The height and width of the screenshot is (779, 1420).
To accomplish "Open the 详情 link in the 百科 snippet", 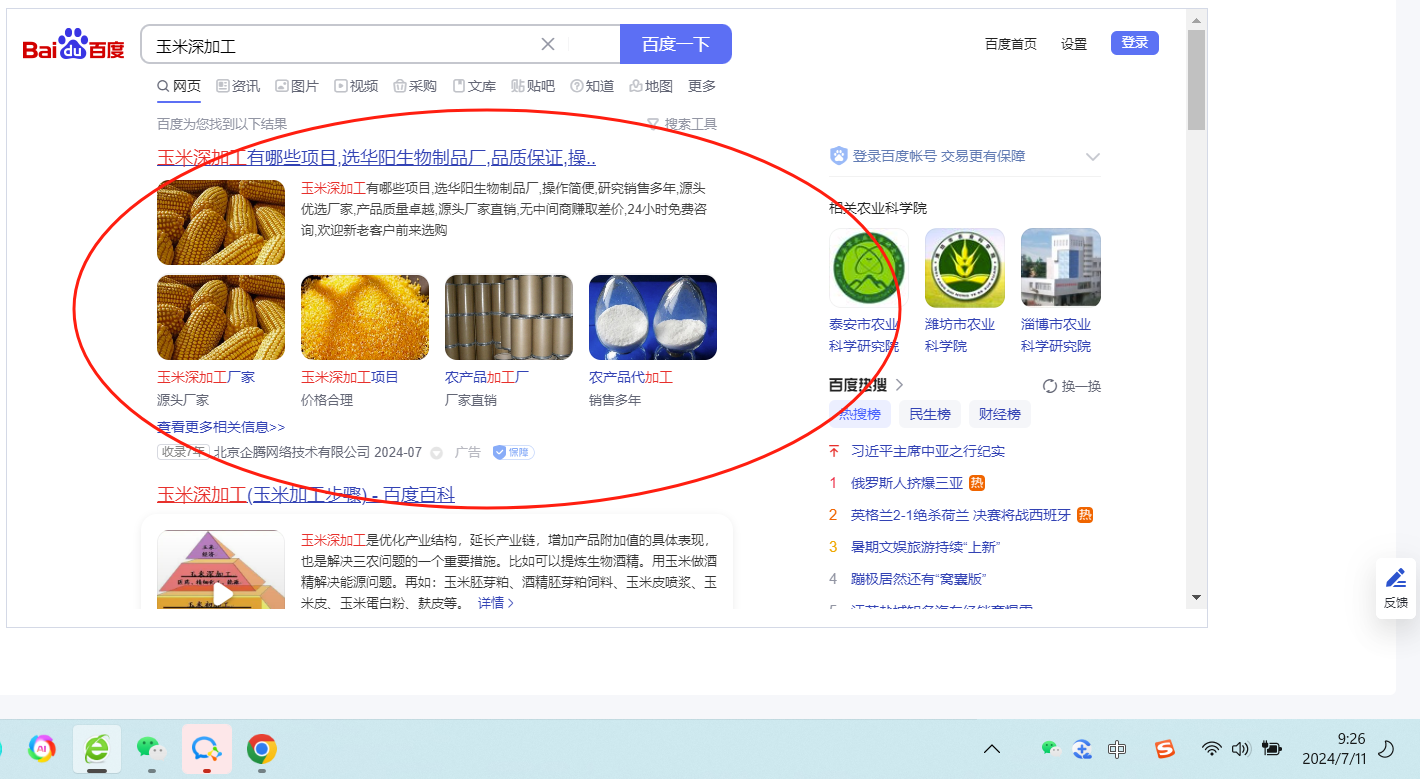I will tap(496, 603).
